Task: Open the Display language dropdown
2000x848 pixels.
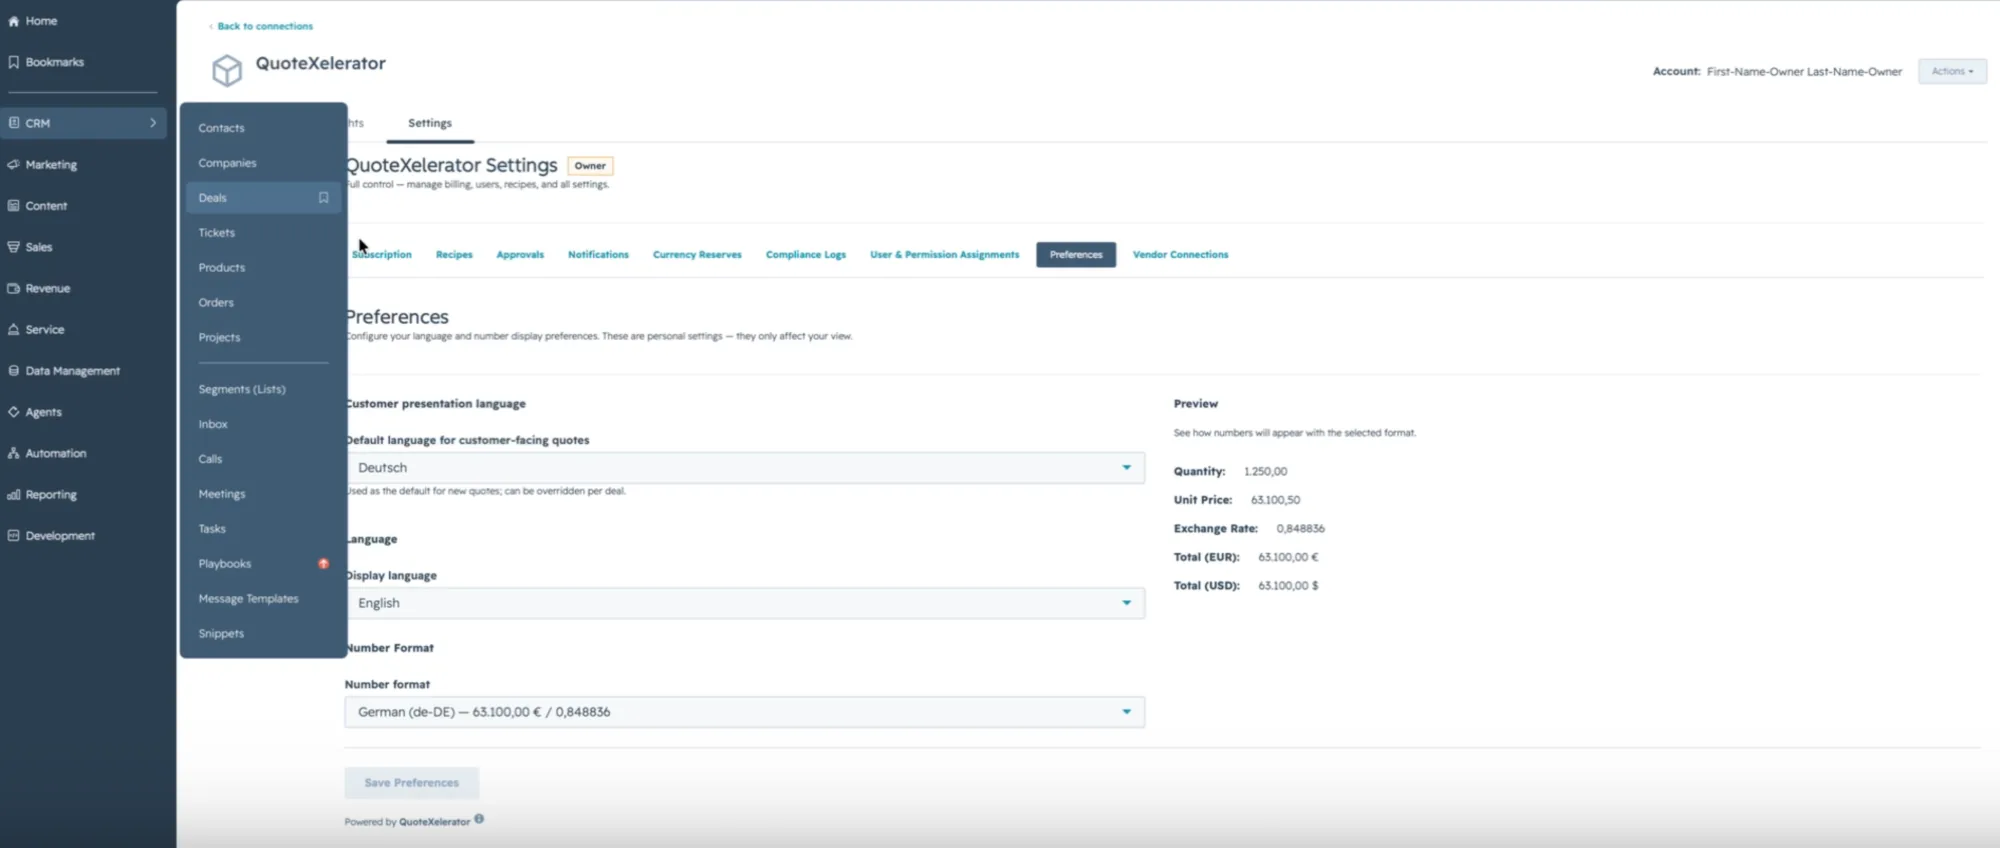Action: (x=745, y=603)
